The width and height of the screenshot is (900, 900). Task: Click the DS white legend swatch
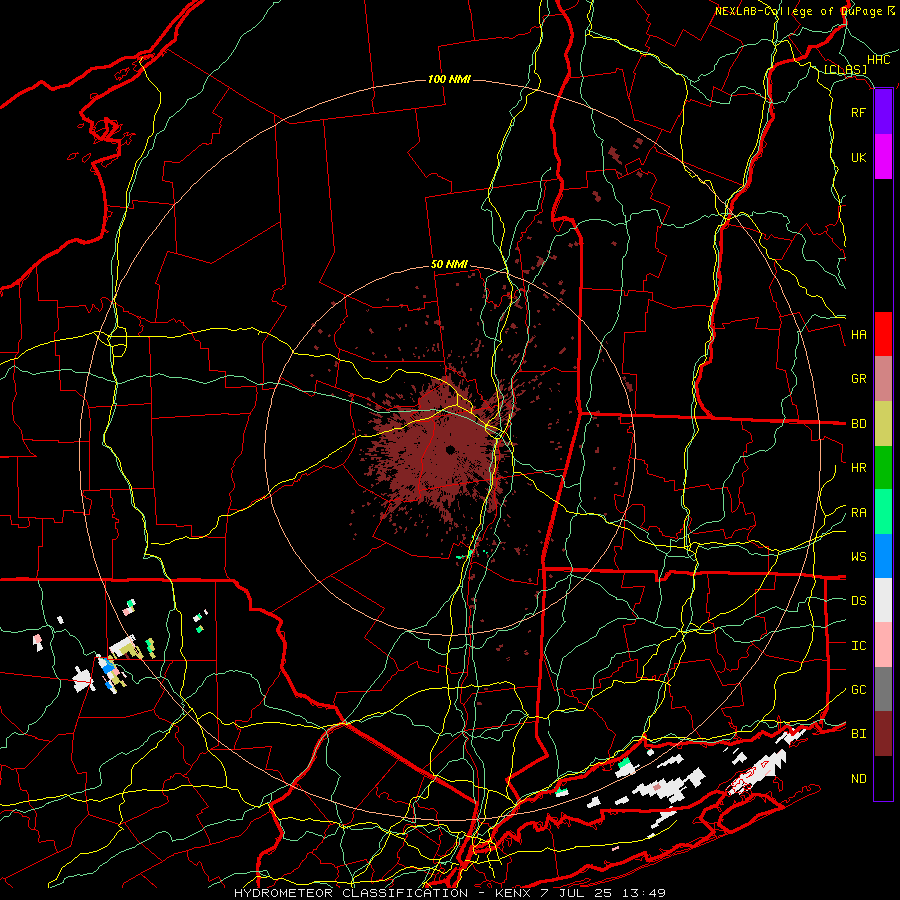tap(883, 600)
